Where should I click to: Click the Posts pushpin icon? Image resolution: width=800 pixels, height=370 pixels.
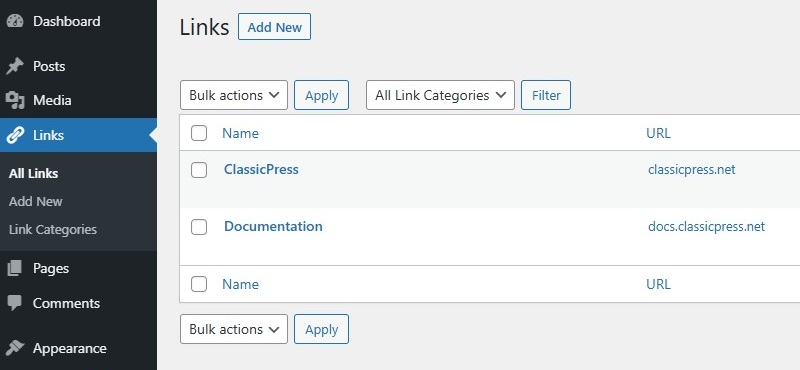(15, 66)
